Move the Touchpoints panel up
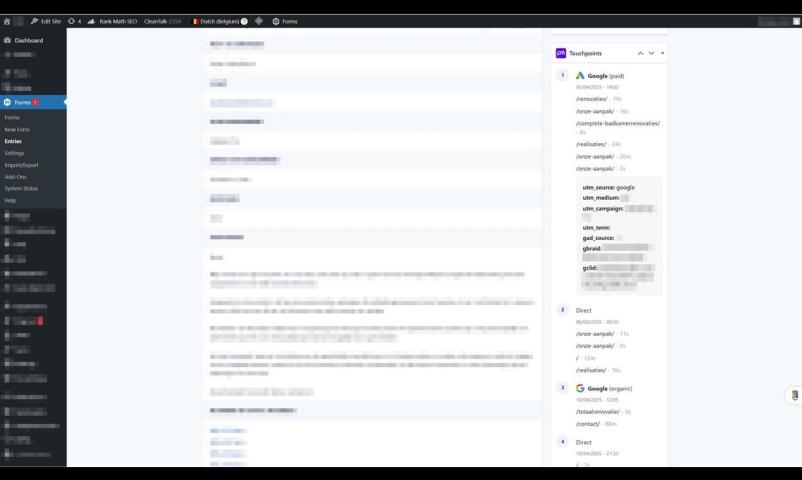 [x=640, y=53]
